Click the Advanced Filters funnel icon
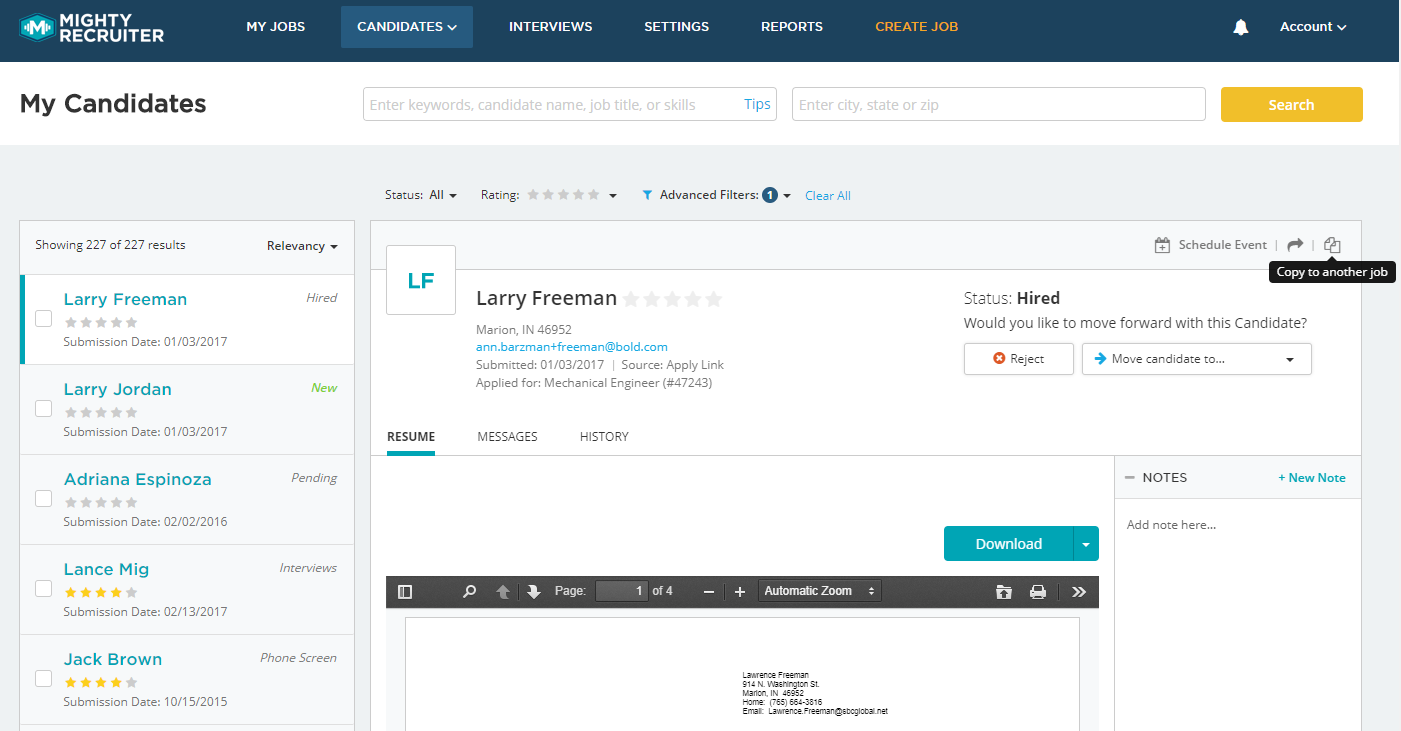The height and width of the screenshot is (731, 1401). click(647, 195)
